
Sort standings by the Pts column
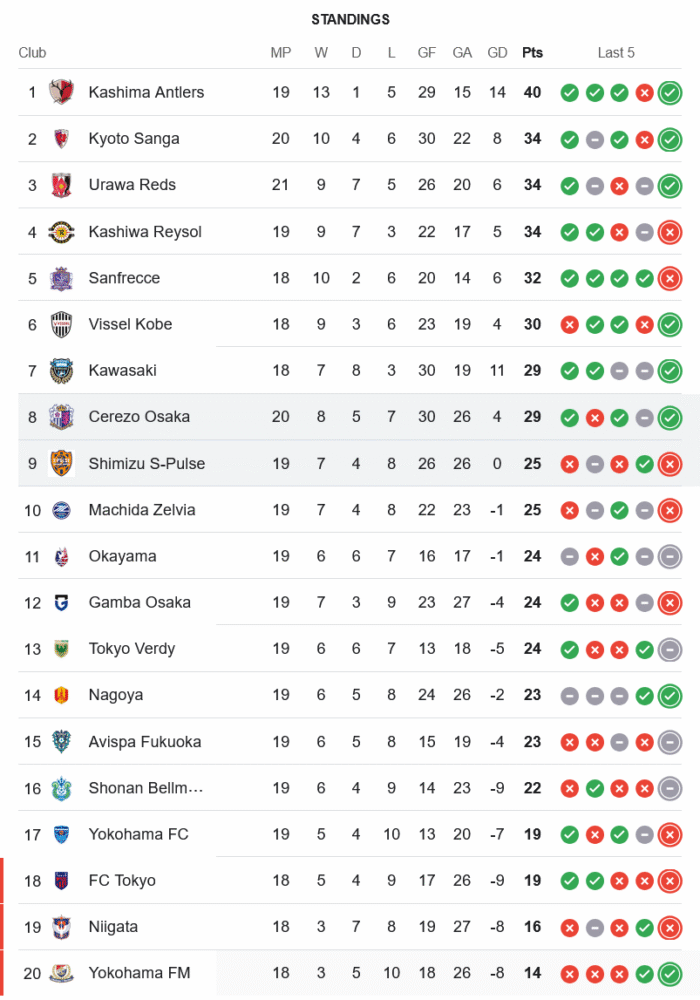pos(532,53)
